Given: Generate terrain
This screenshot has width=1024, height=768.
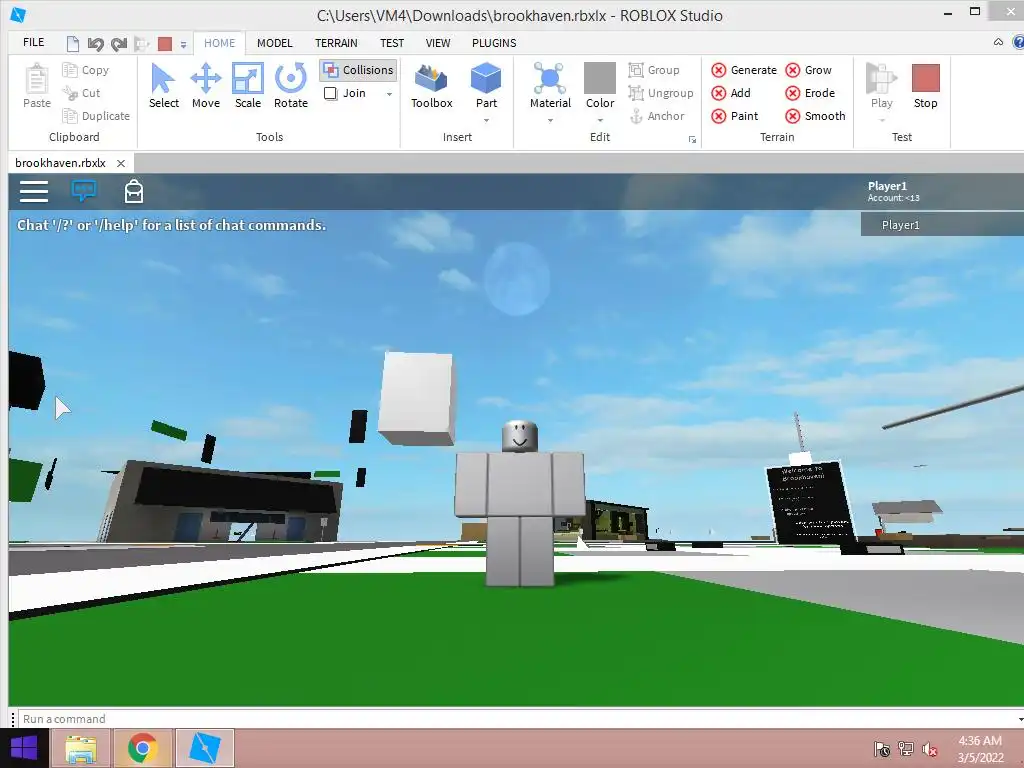Looking at the screenshot, I should click(744, 70).
